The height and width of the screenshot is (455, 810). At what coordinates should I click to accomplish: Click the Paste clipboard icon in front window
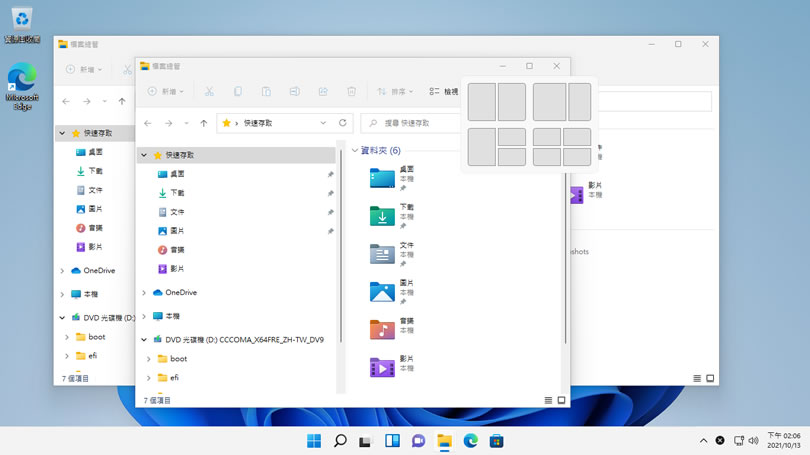266,91
